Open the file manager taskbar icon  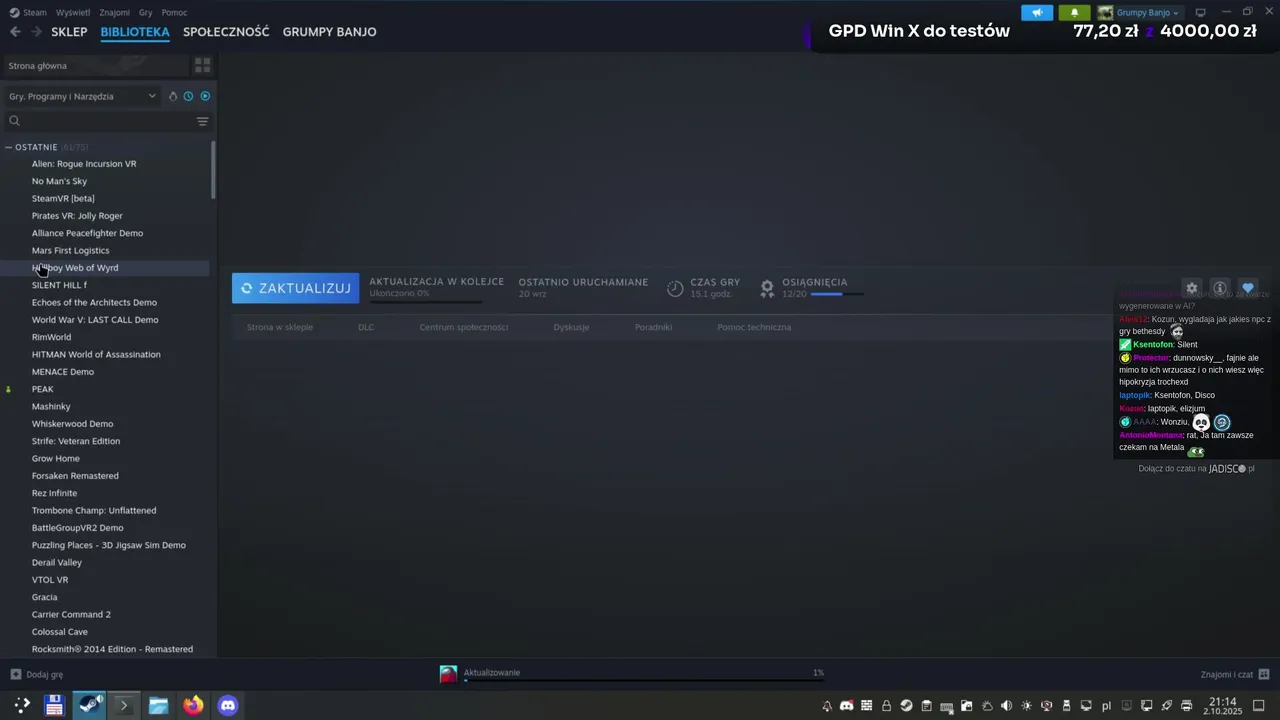pyautogui.click(x=158, y=705)
